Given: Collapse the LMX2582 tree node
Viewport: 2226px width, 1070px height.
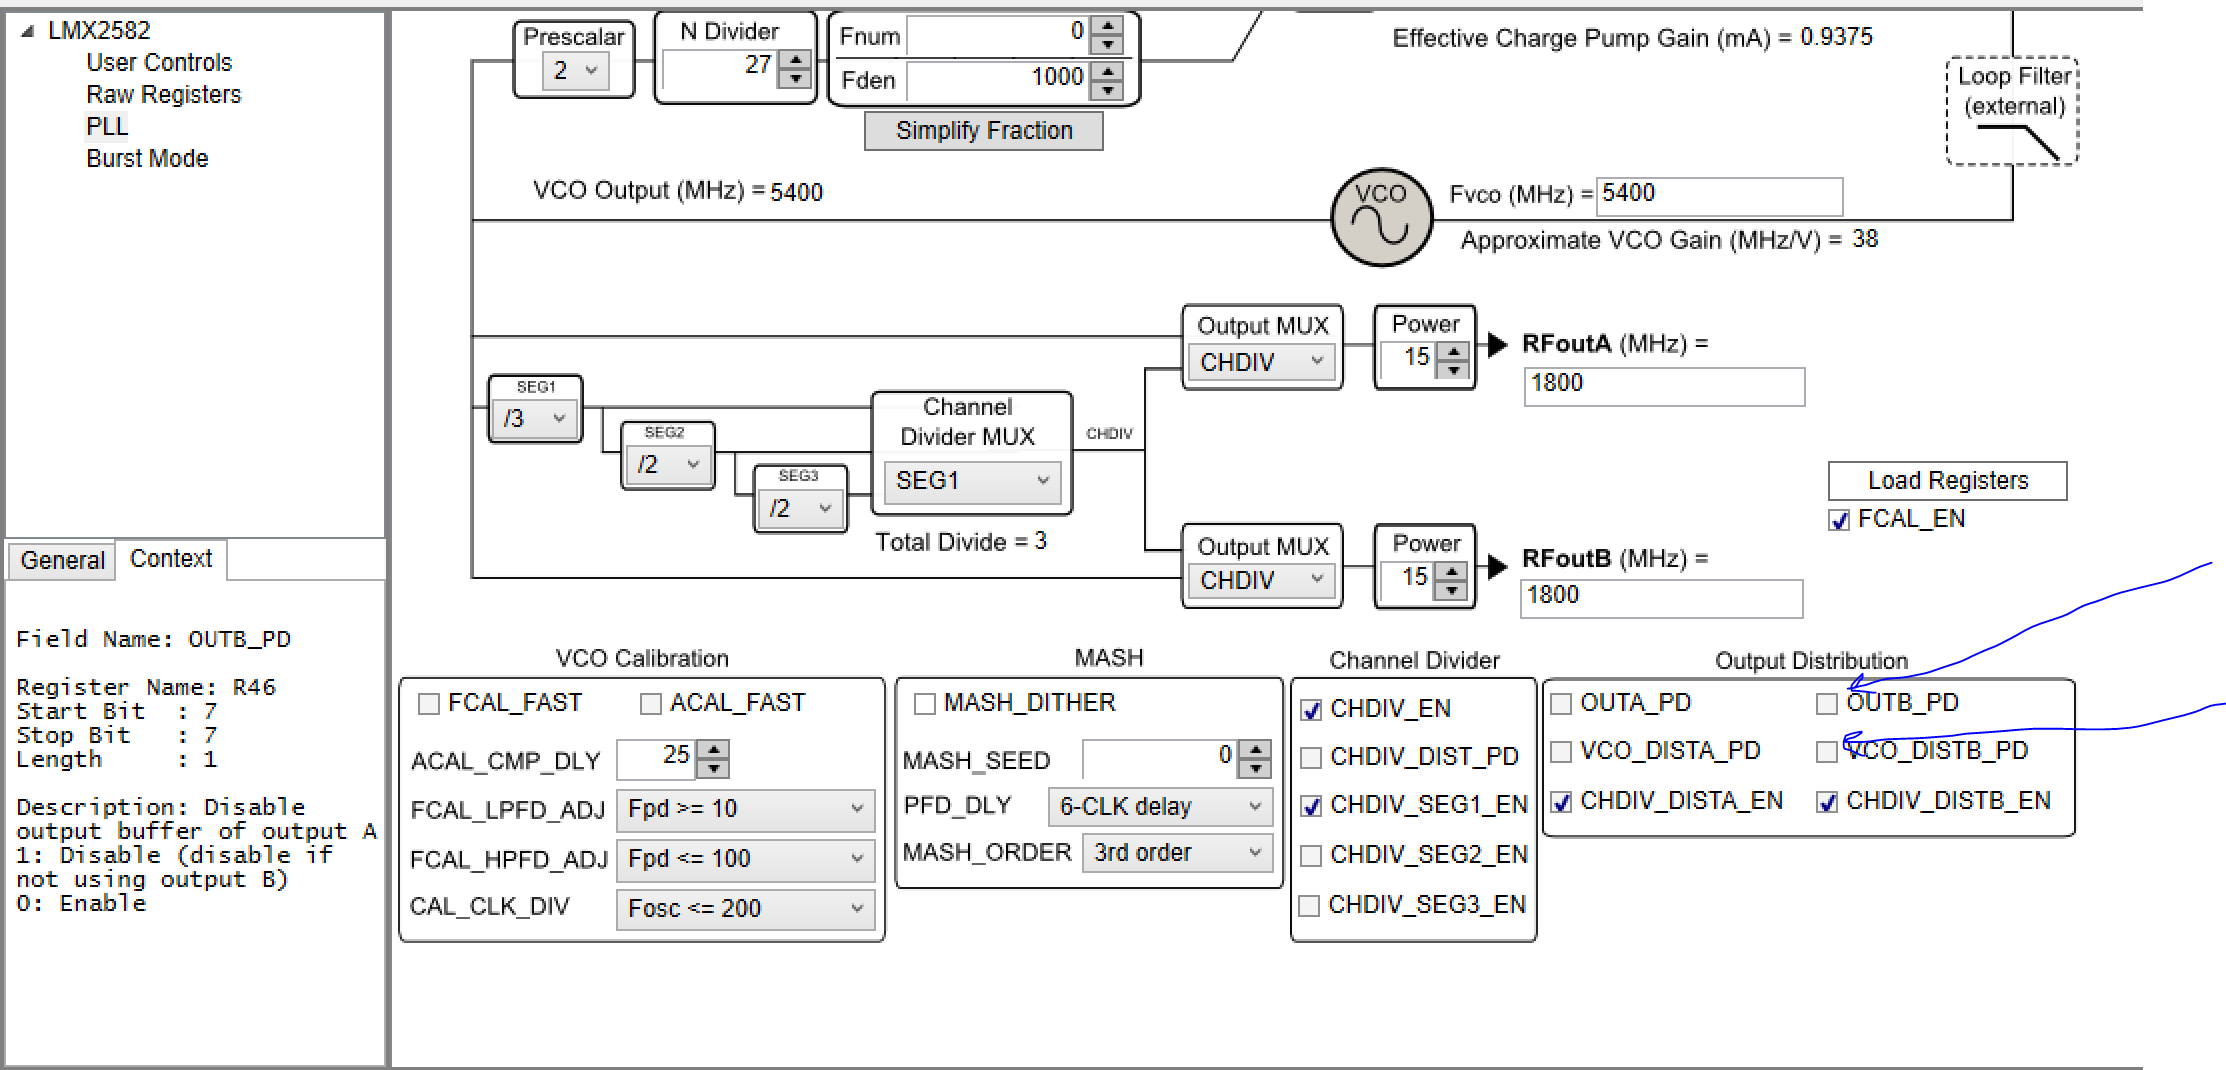Looking at the screenshot, I should point(27,31).
